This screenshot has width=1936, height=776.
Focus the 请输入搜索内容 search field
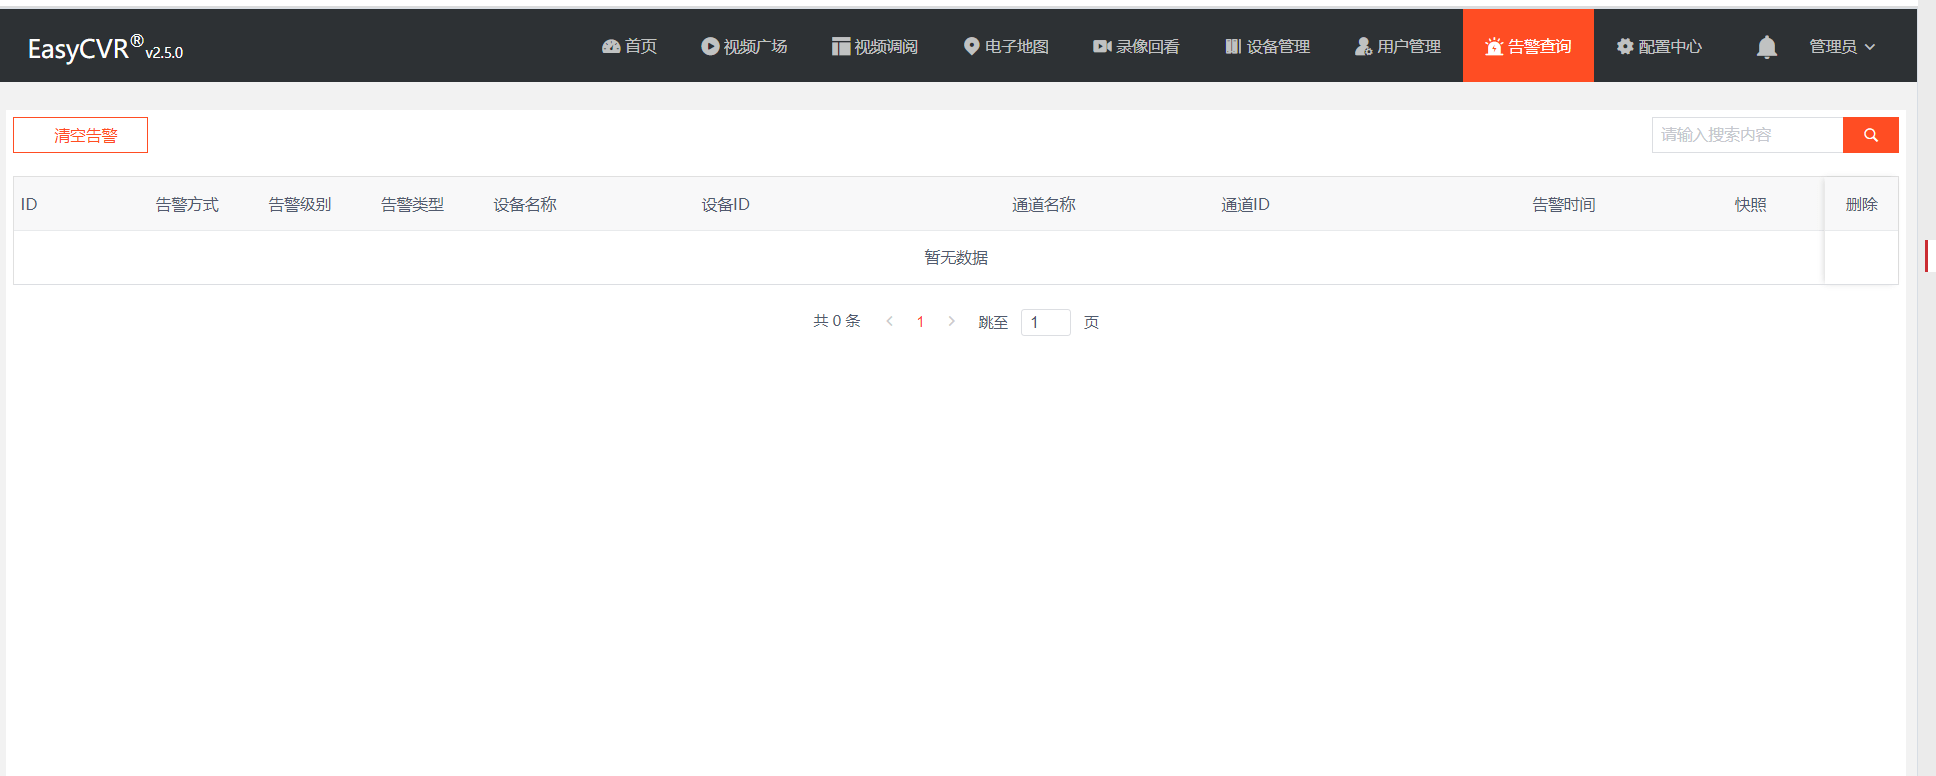coord(1747,135)
